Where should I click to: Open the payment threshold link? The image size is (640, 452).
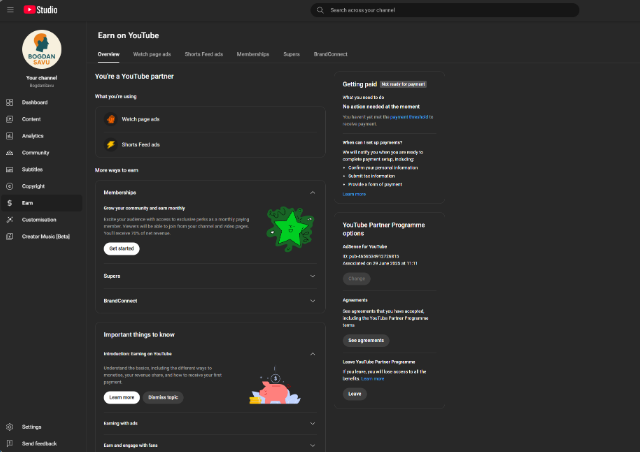pyautogui.click(x=409, y=117)
